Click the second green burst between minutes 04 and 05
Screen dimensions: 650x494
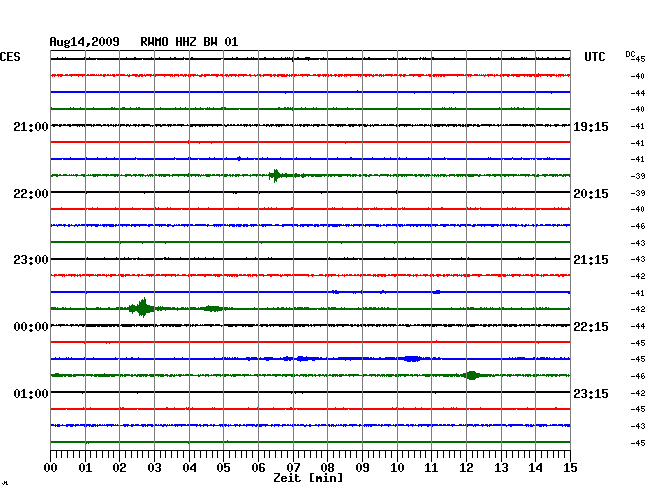click(x=213, y=308)
